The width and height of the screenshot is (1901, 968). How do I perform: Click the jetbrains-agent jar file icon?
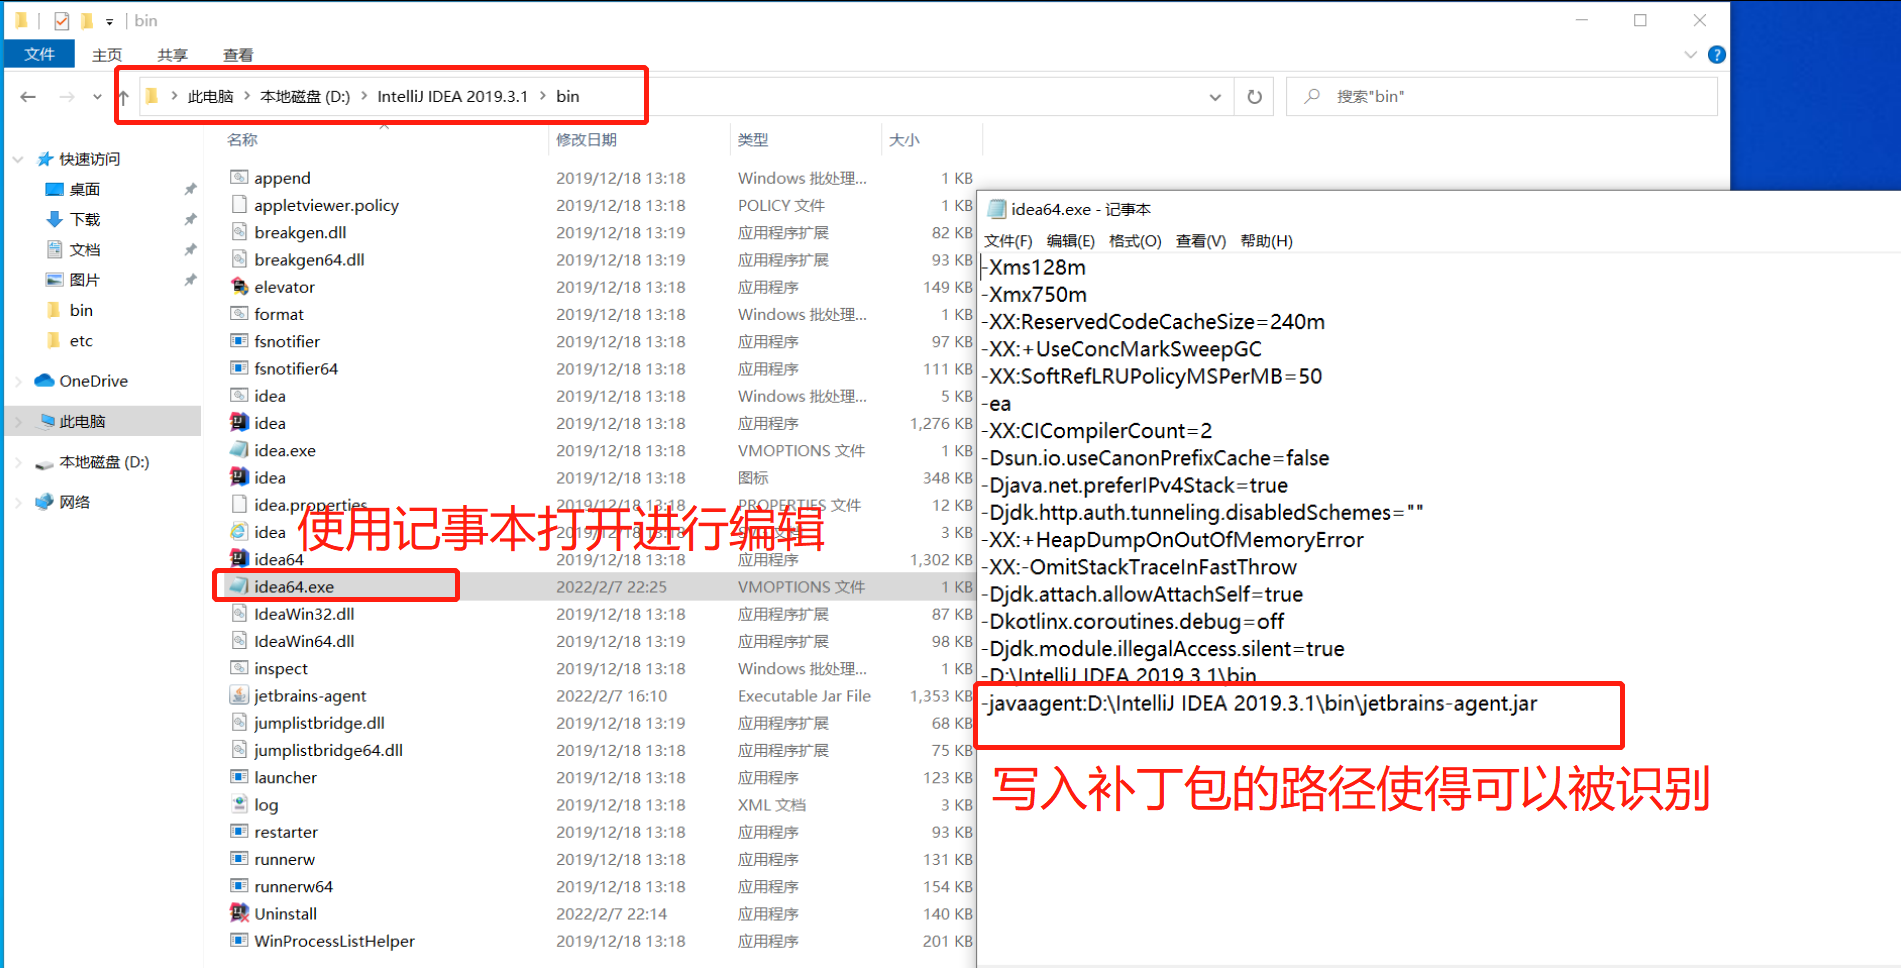point(239,695)
